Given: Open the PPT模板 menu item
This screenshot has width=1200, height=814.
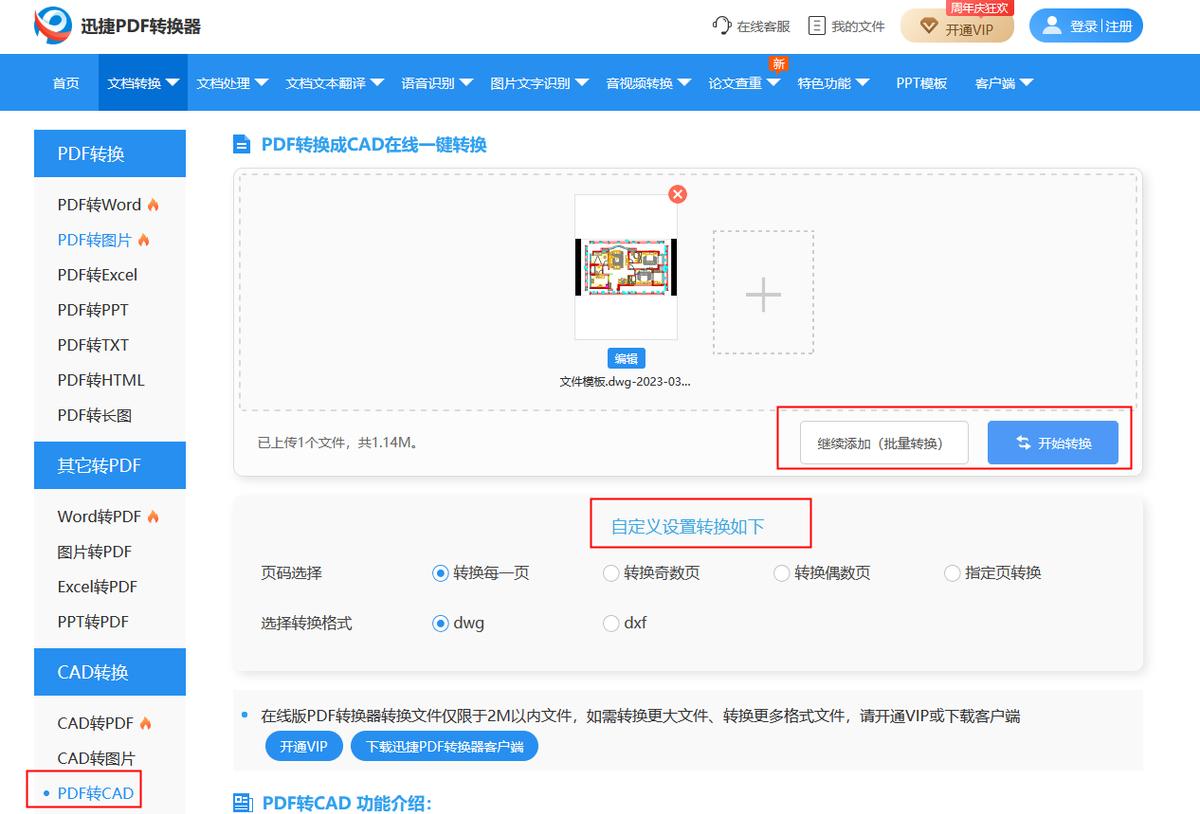Looking at the screenshot, I should [921, 83].
